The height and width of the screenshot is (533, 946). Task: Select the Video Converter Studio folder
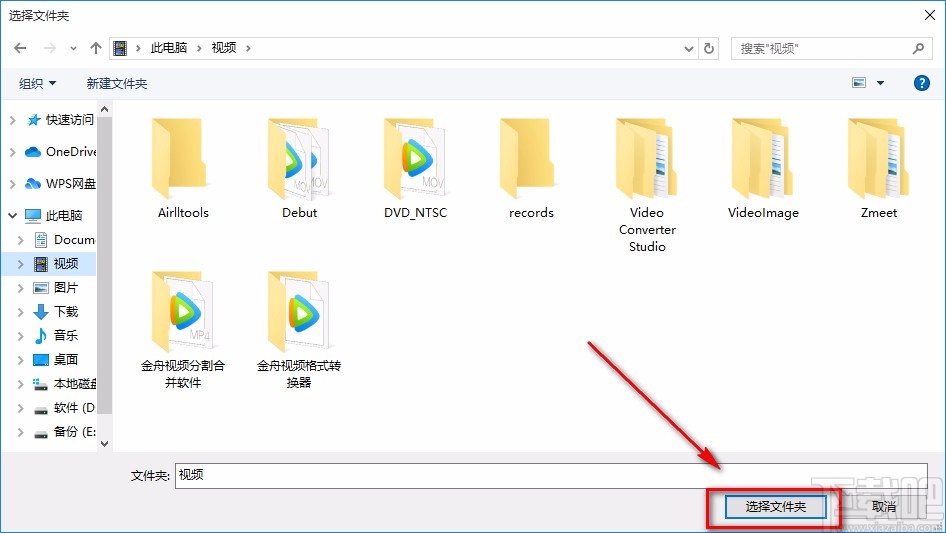point(647,185)
